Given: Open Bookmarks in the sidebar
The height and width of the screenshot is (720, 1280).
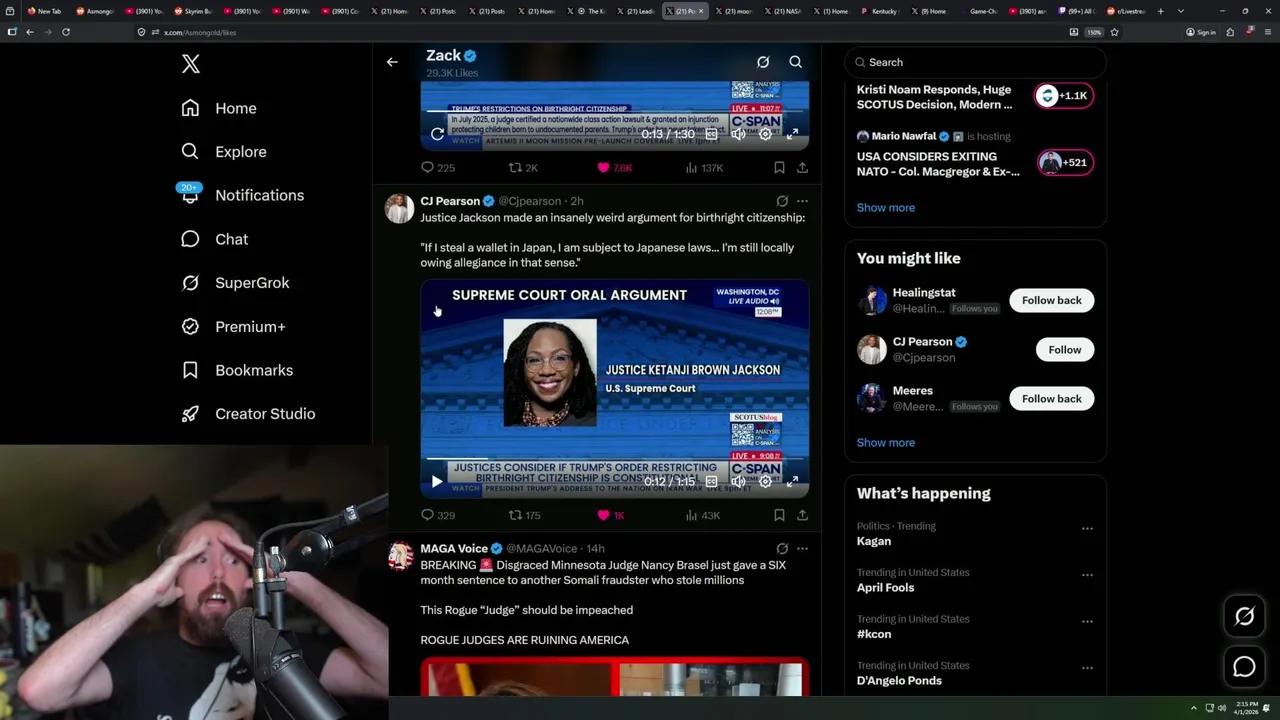Looking at the screenshot, I should [237, 370].
